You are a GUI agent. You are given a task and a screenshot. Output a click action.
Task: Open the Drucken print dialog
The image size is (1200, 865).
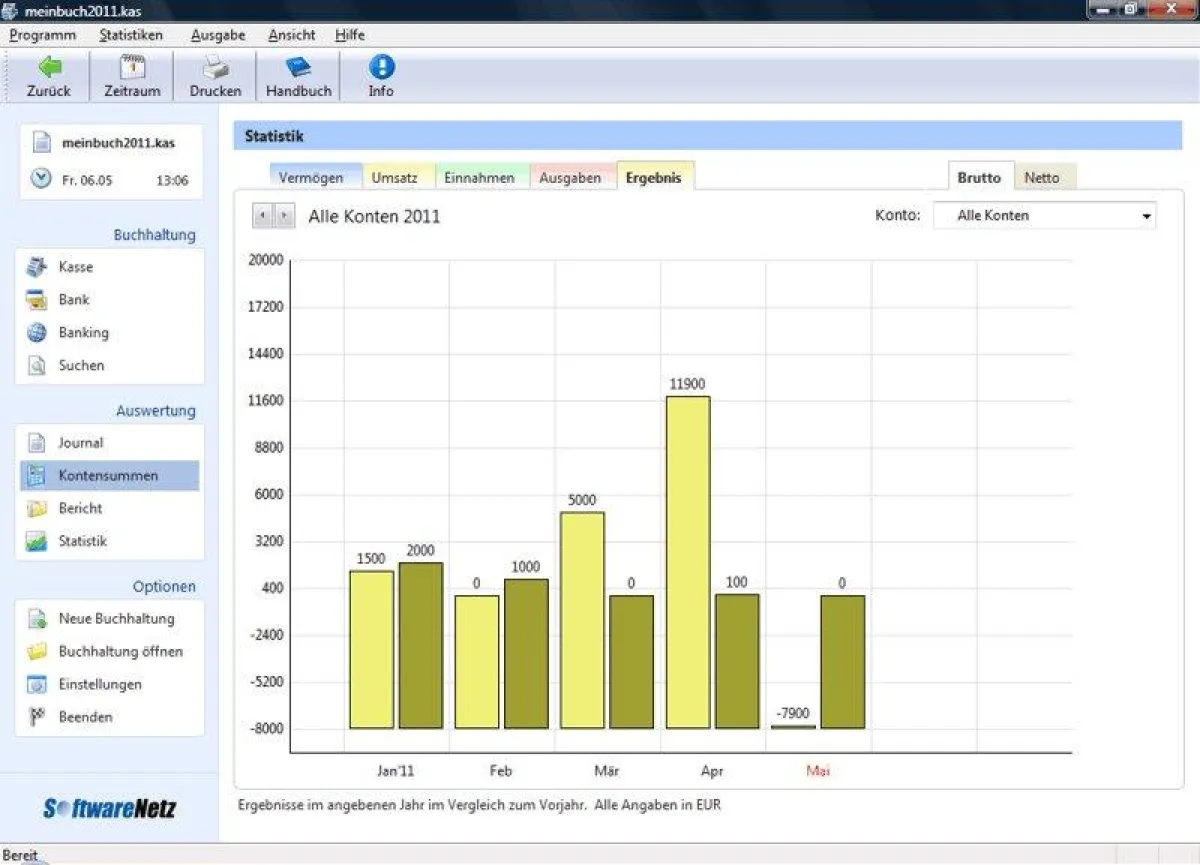pos(214,75)
